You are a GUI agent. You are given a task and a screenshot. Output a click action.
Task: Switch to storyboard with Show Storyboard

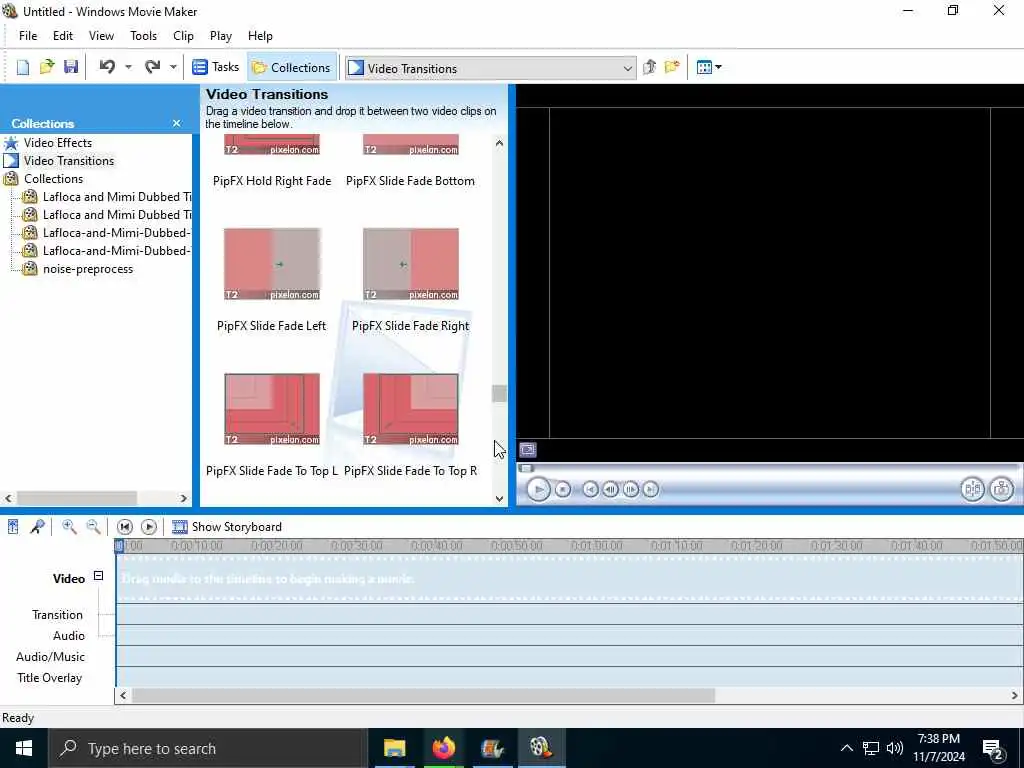click(227, 527)
